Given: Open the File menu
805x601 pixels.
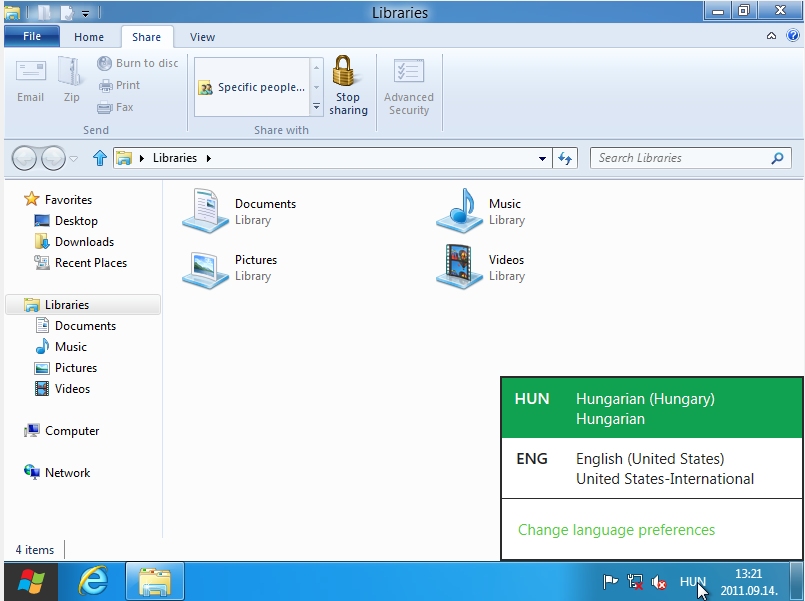Looking at the screenshot, I should tap(32, 36).
